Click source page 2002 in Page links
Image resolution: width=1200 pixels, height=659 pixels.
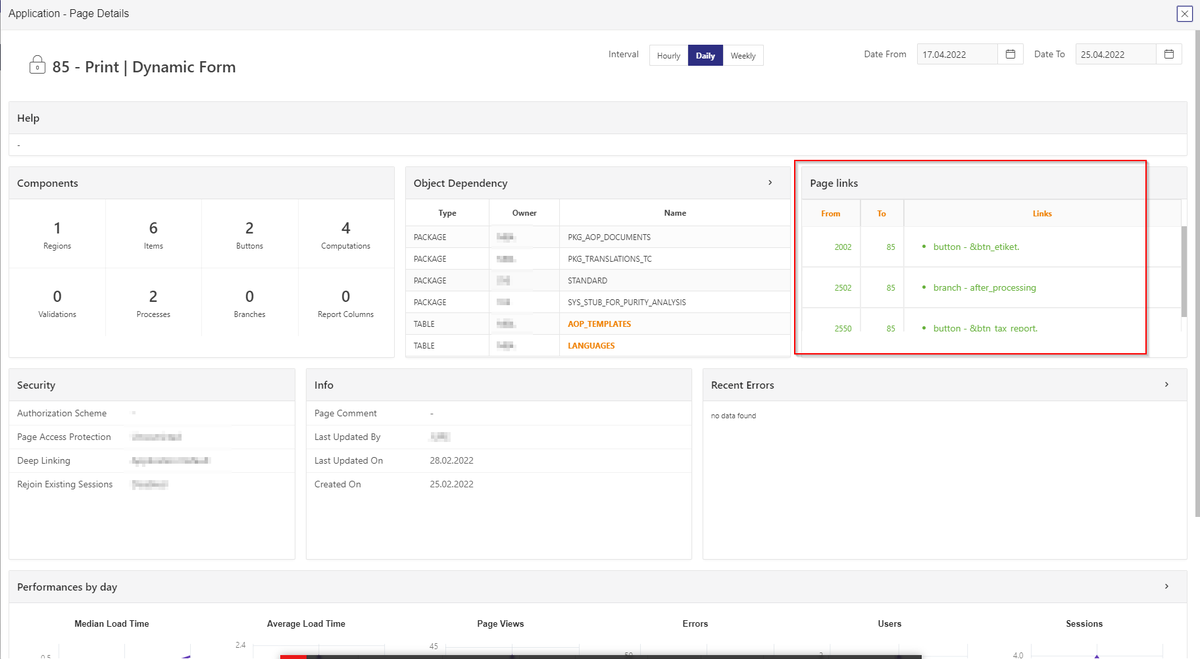point(843,247)
